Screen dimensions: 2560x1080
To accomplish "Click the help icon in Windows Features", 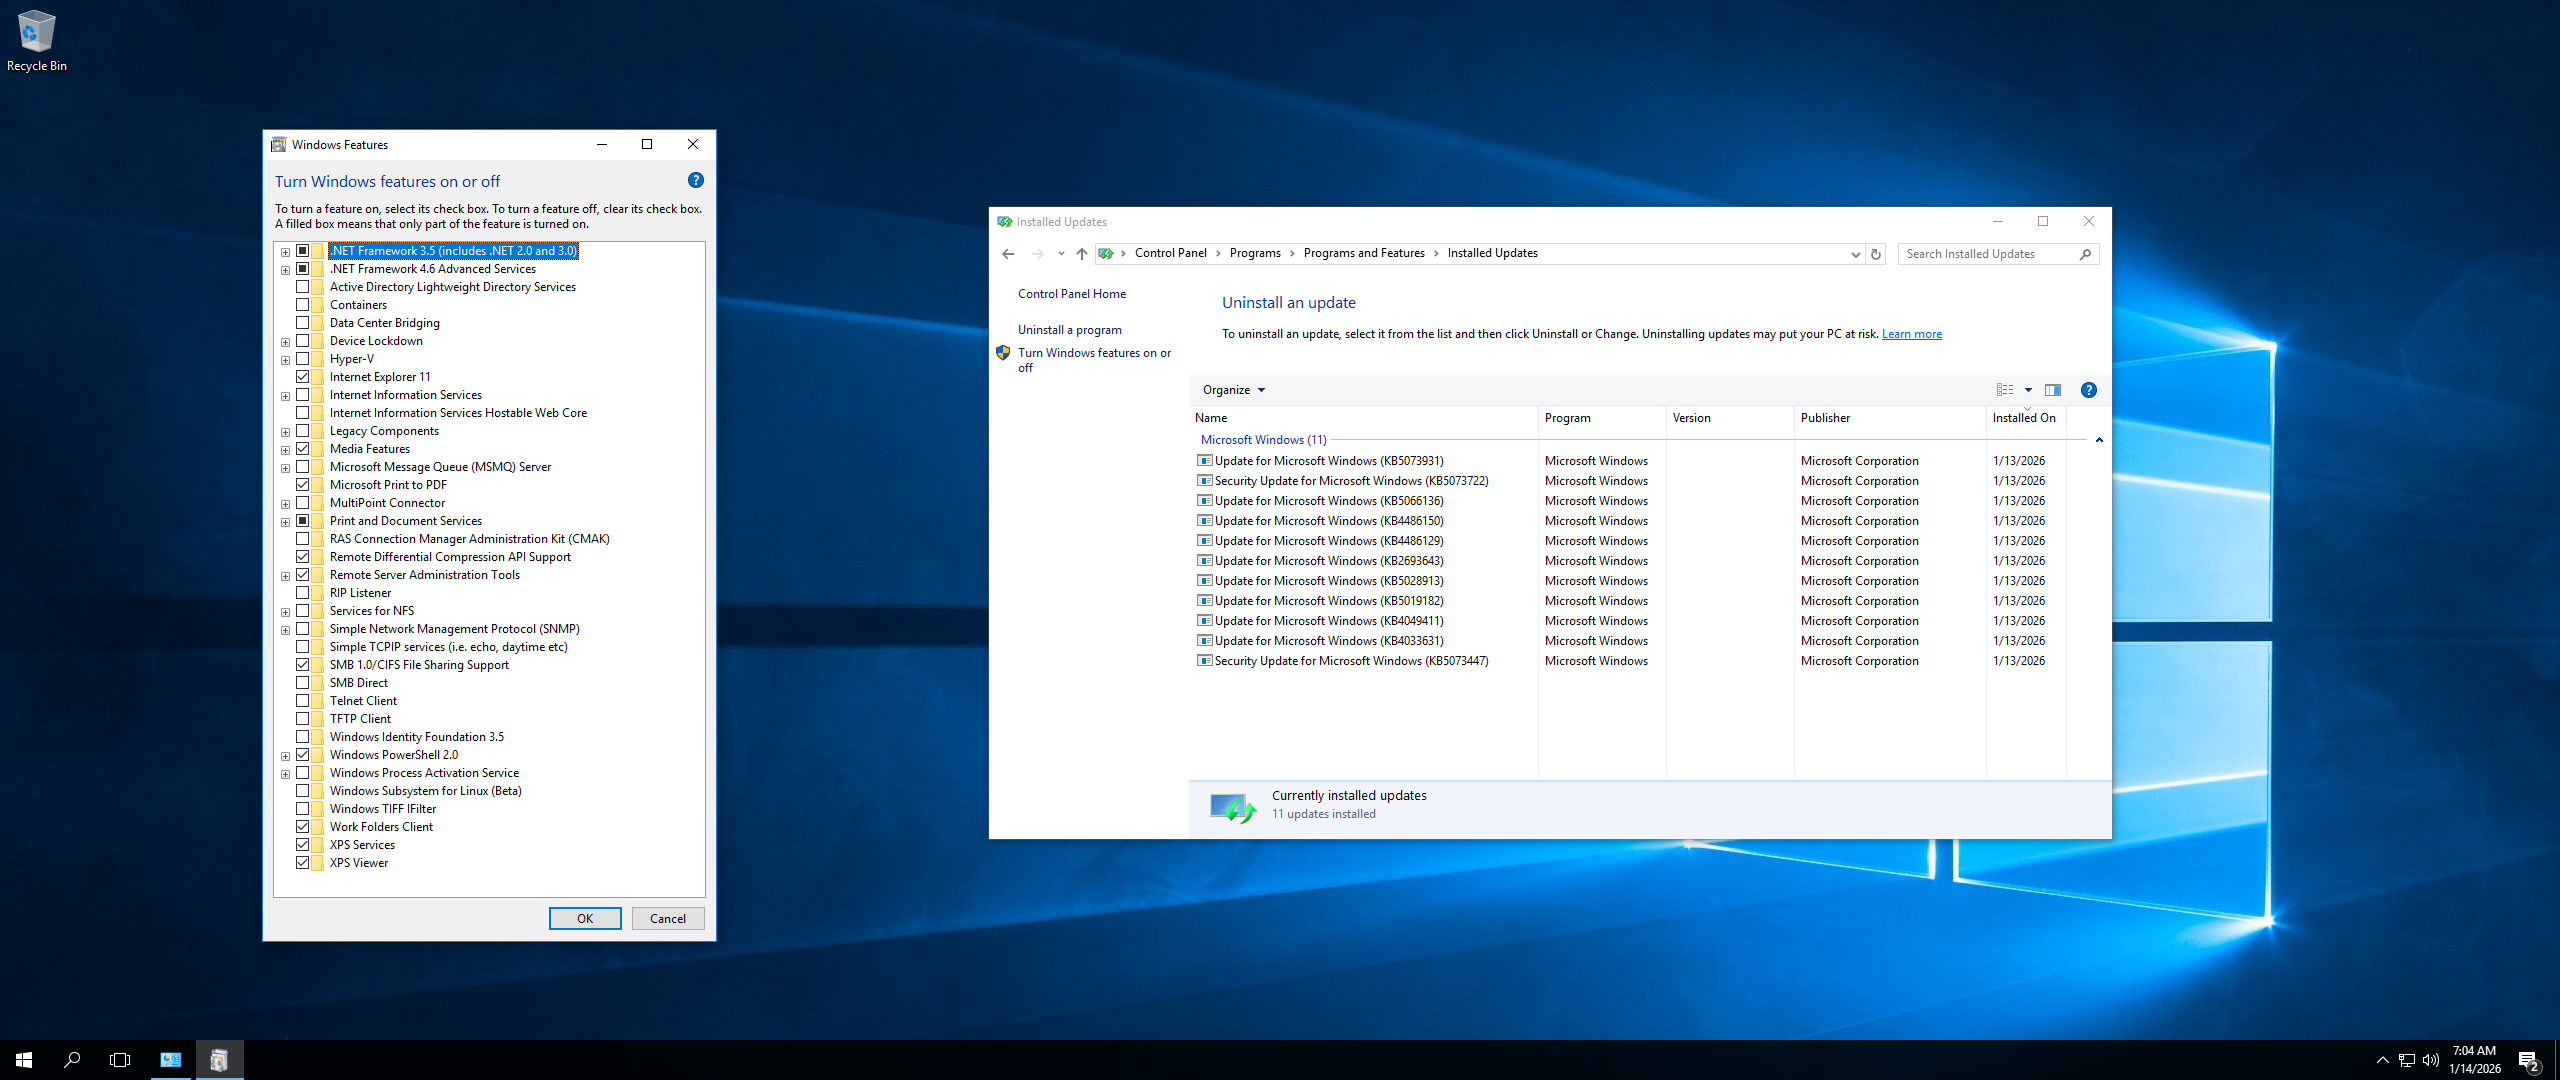I will tap(696, 181).
